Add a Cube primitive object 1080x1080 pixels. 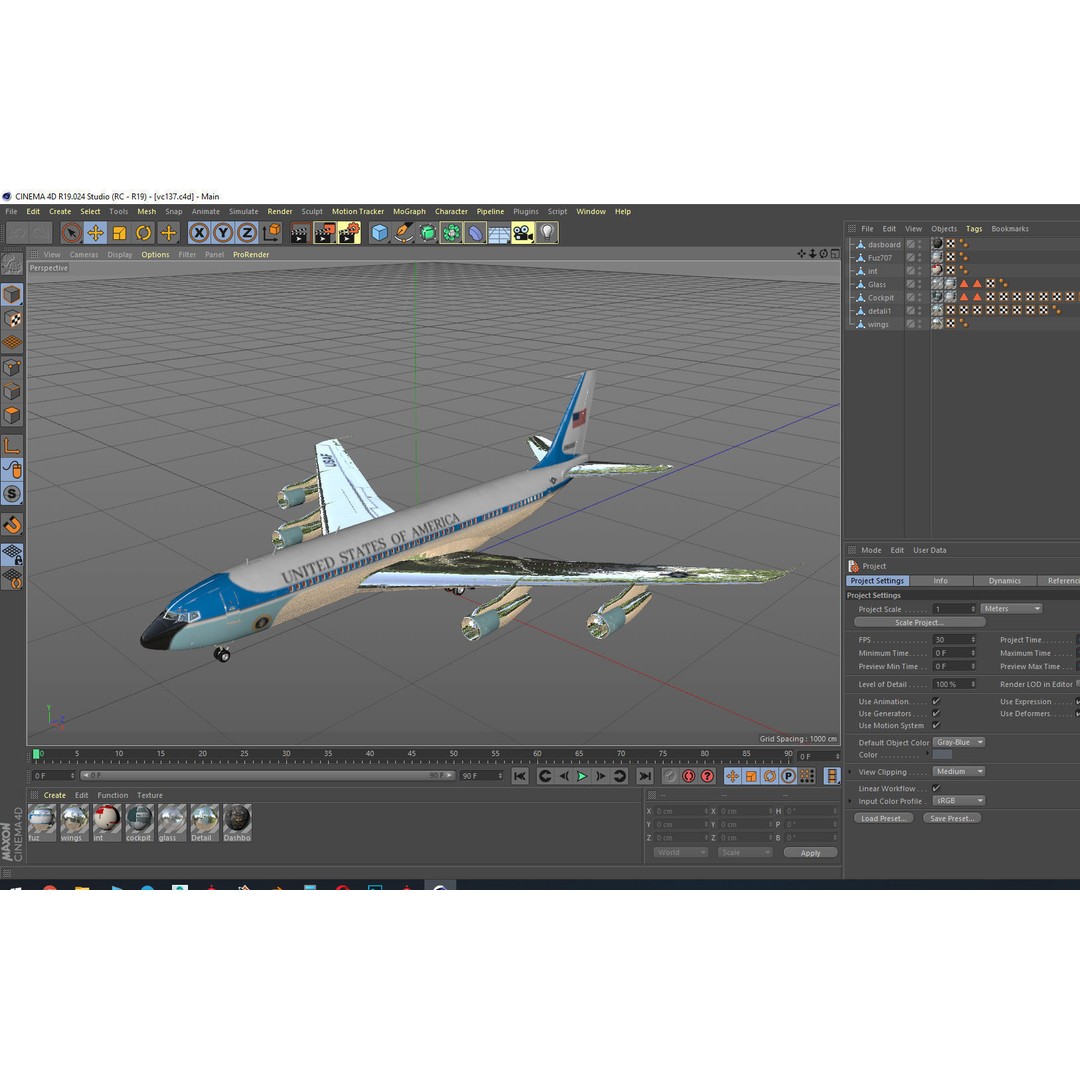pos(380,233)
